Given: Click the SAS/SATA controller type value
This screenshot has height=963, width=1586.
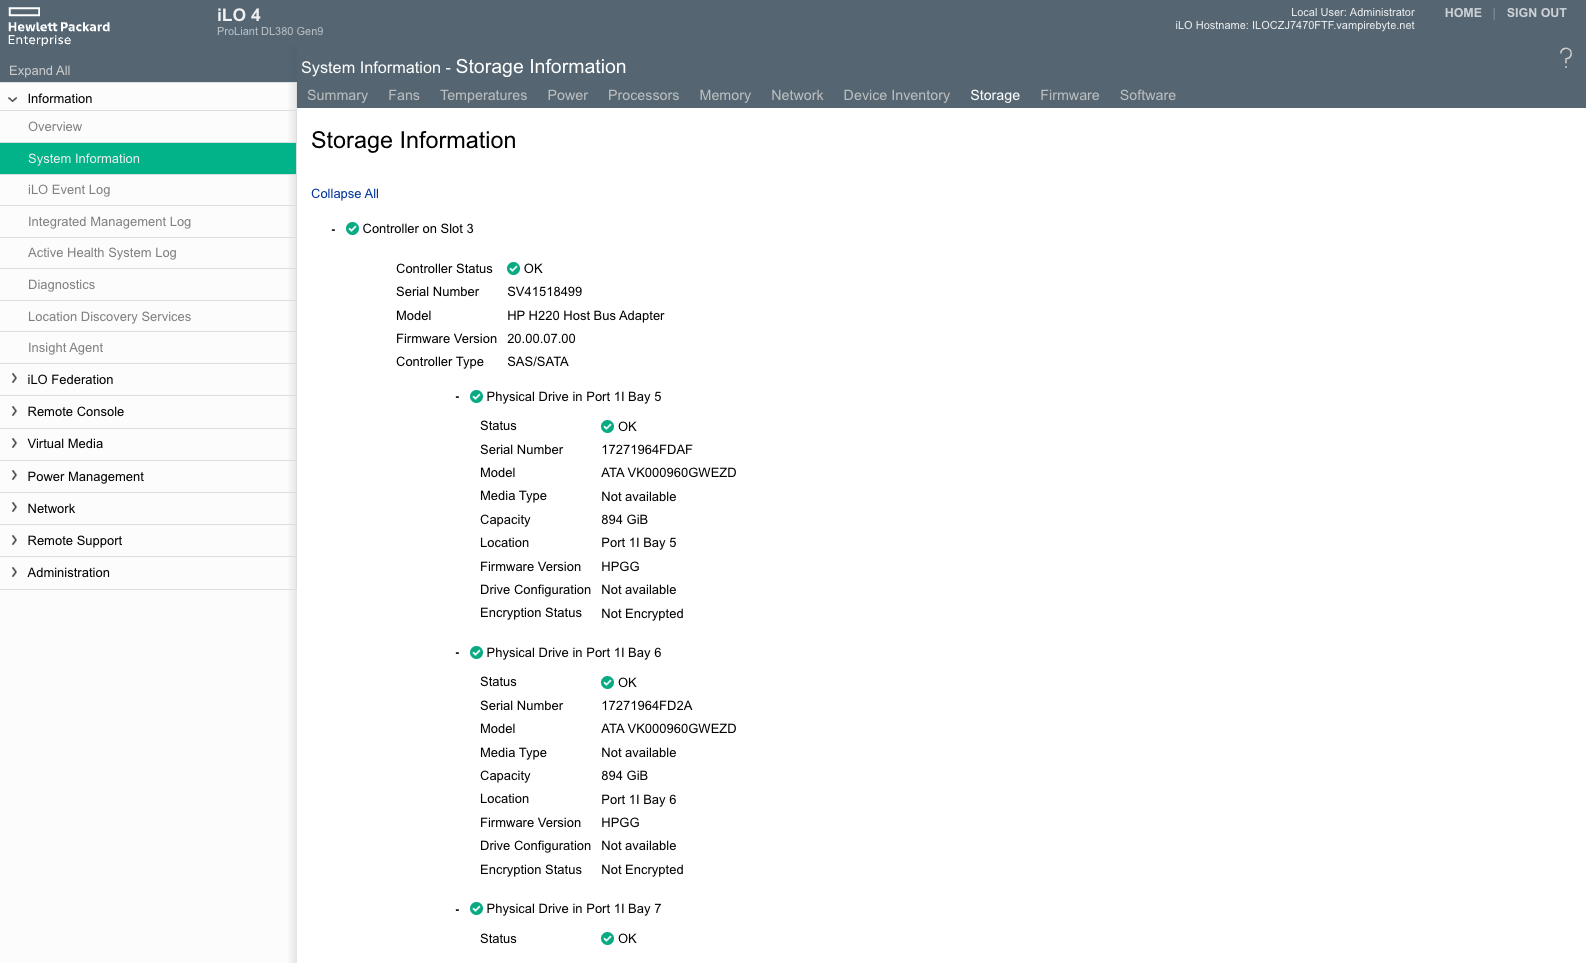Looking at the screenshot, I should [537, 362].
